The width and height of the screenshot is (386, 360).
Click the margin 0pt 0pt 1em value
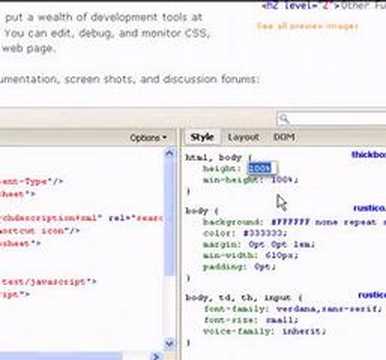(280, 244)
